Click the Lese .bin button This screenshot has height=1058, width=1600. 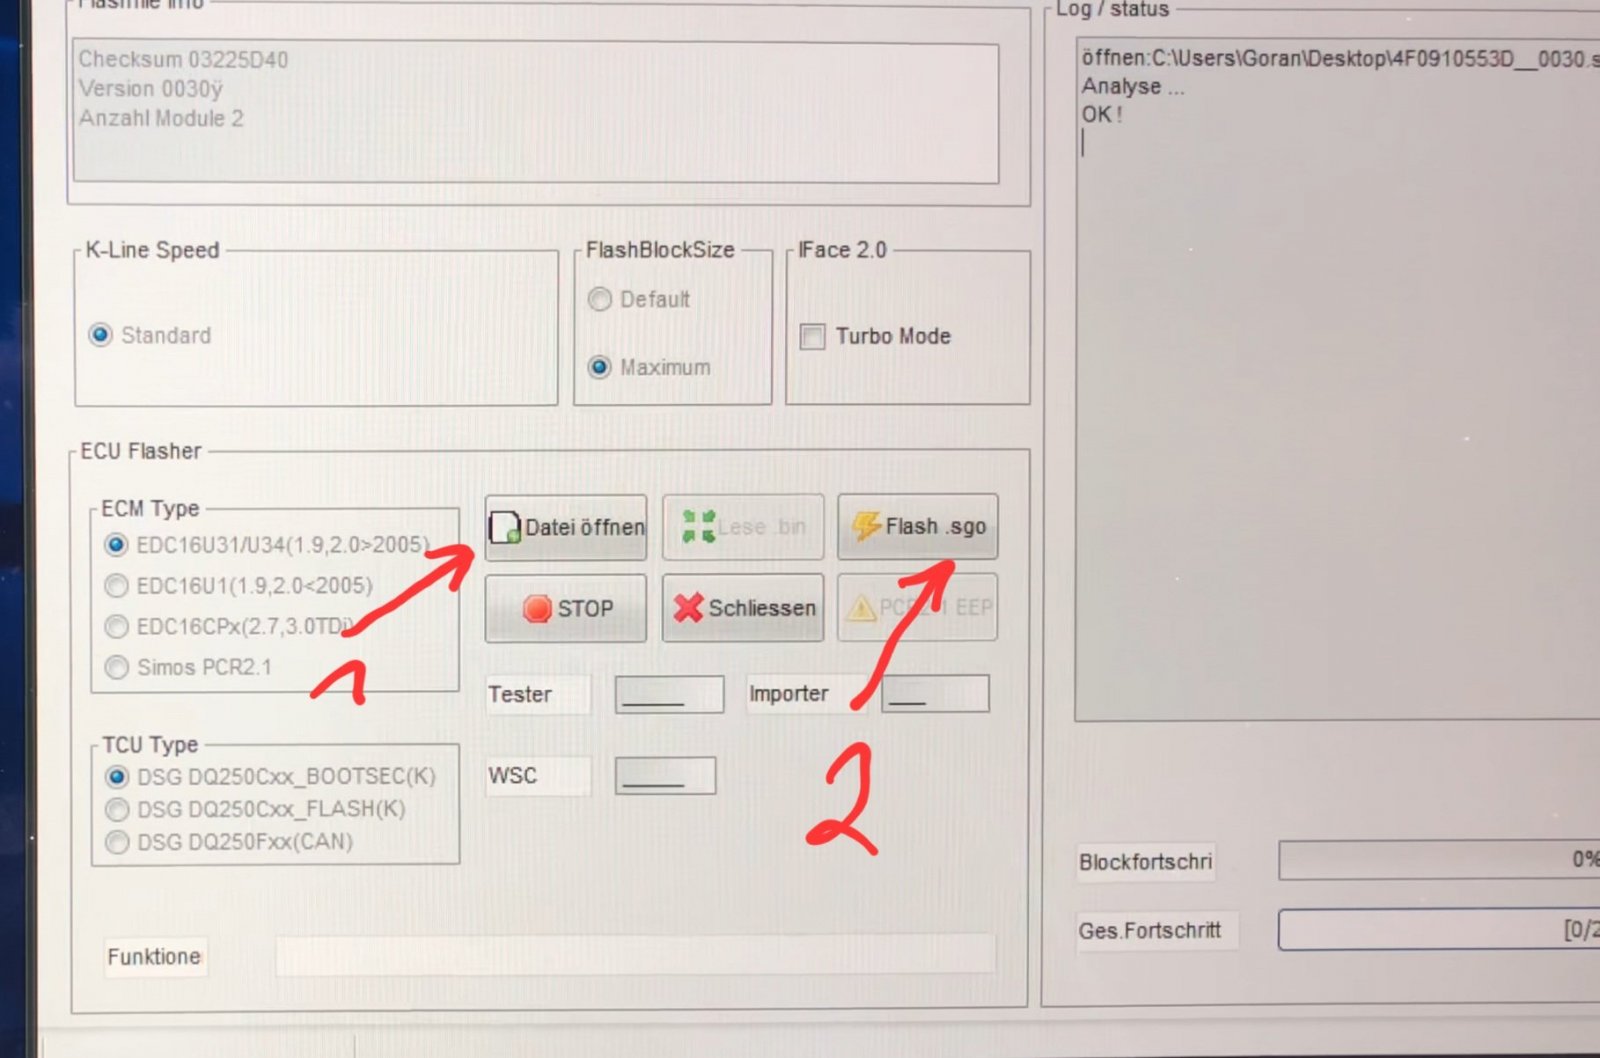(x=743, y=527)
